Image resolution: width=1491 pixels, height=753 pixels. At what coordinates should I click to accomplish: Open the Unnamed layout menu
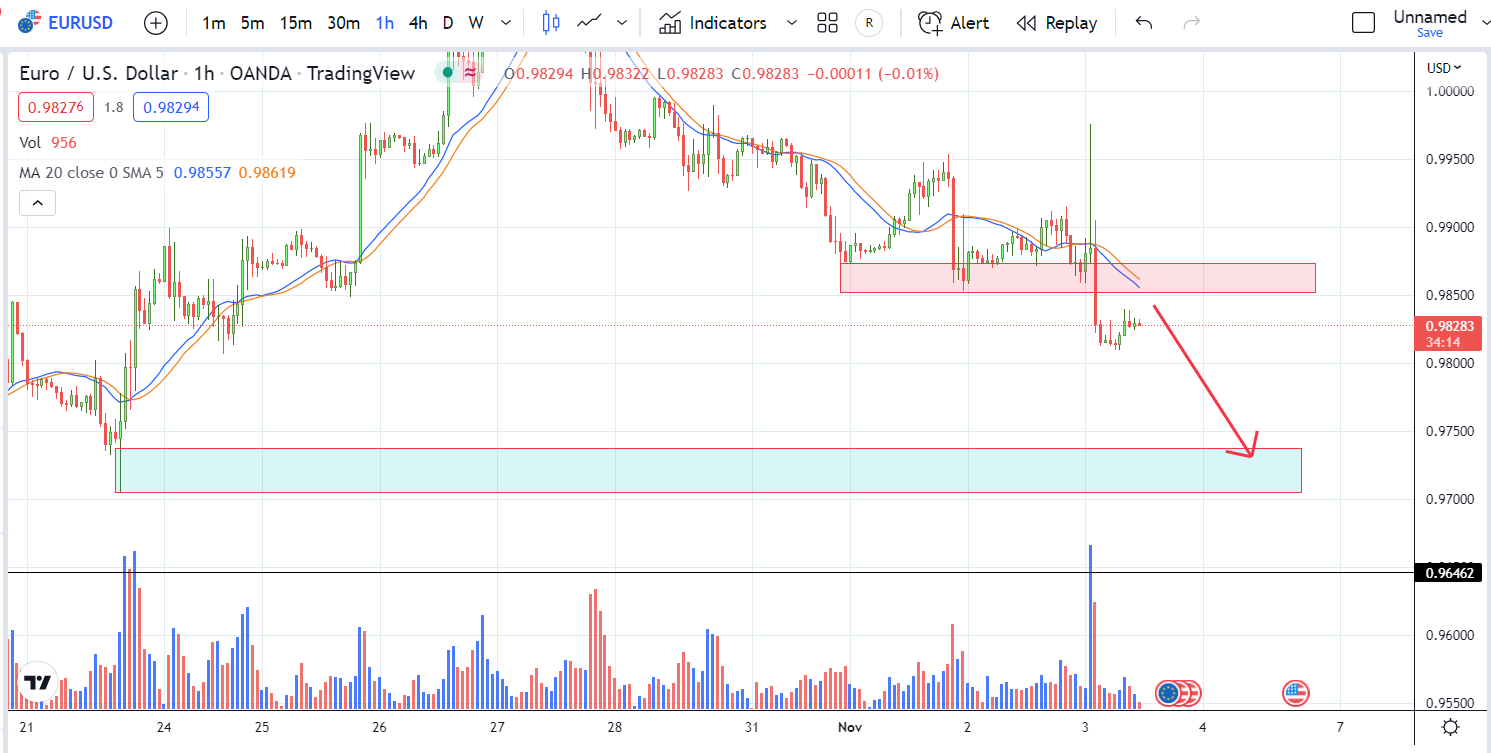tap(1430, 16)
